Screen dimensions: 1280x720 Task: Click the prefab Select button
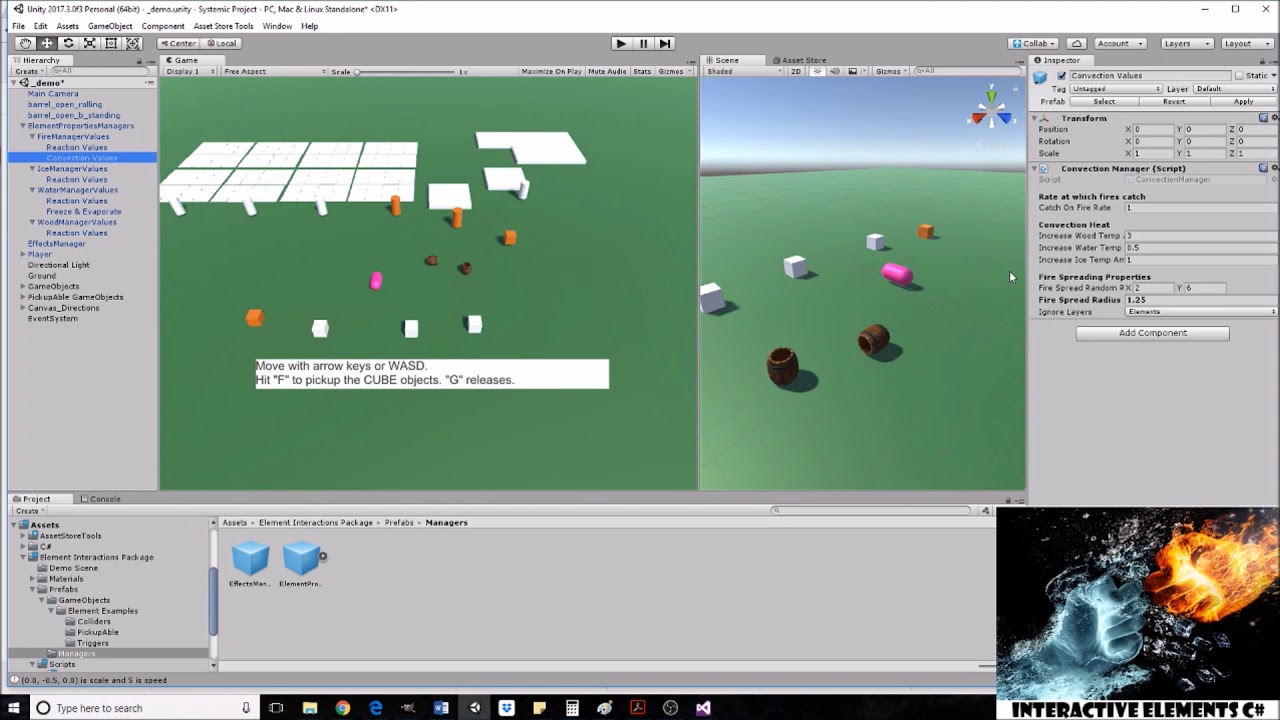(1104, 102)
